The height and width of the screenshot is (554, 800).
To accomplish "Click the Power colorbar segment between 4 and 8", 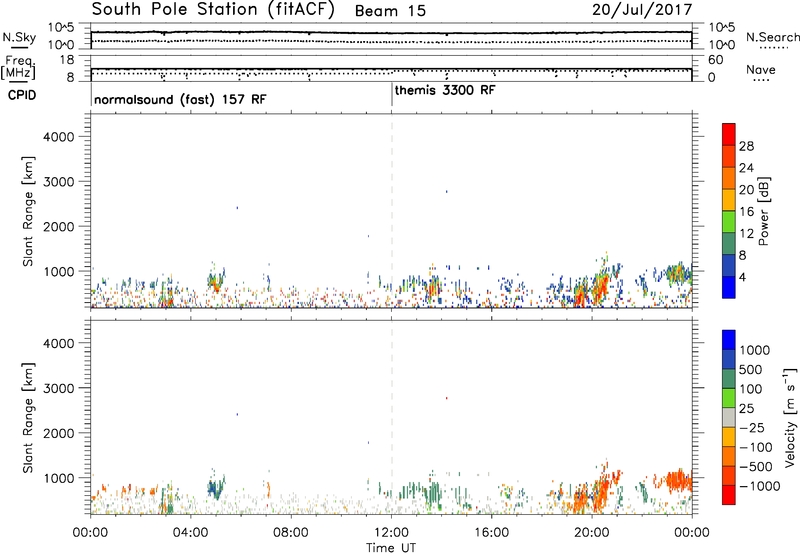I will coord(729,265).
